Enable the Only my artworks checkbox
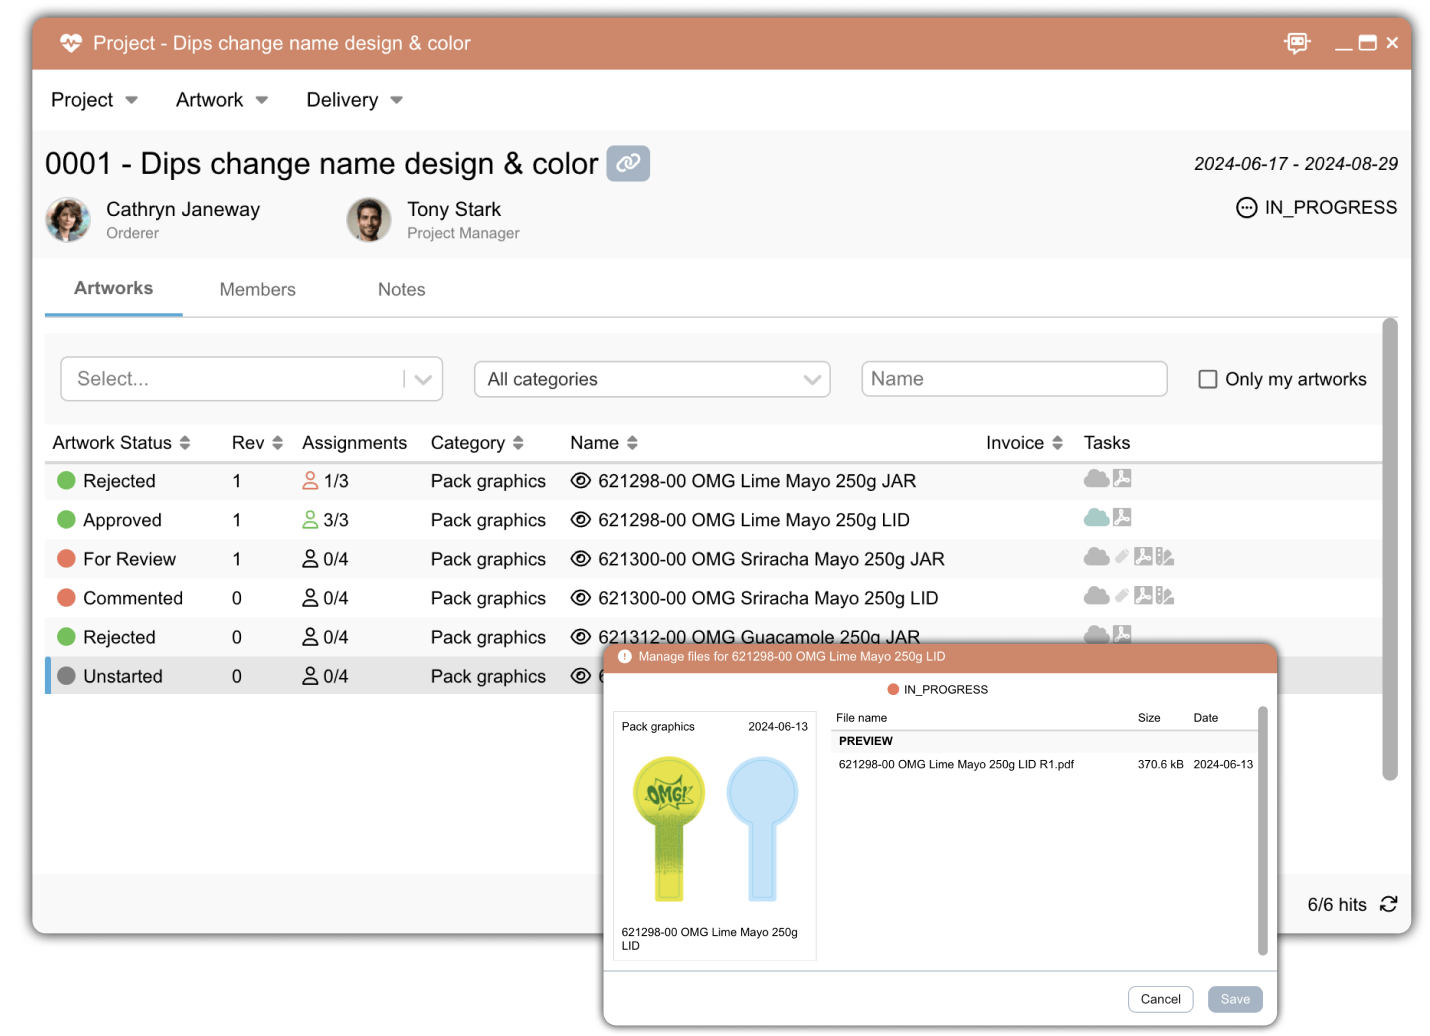1430x1036 pixels. coord(1207,379)
